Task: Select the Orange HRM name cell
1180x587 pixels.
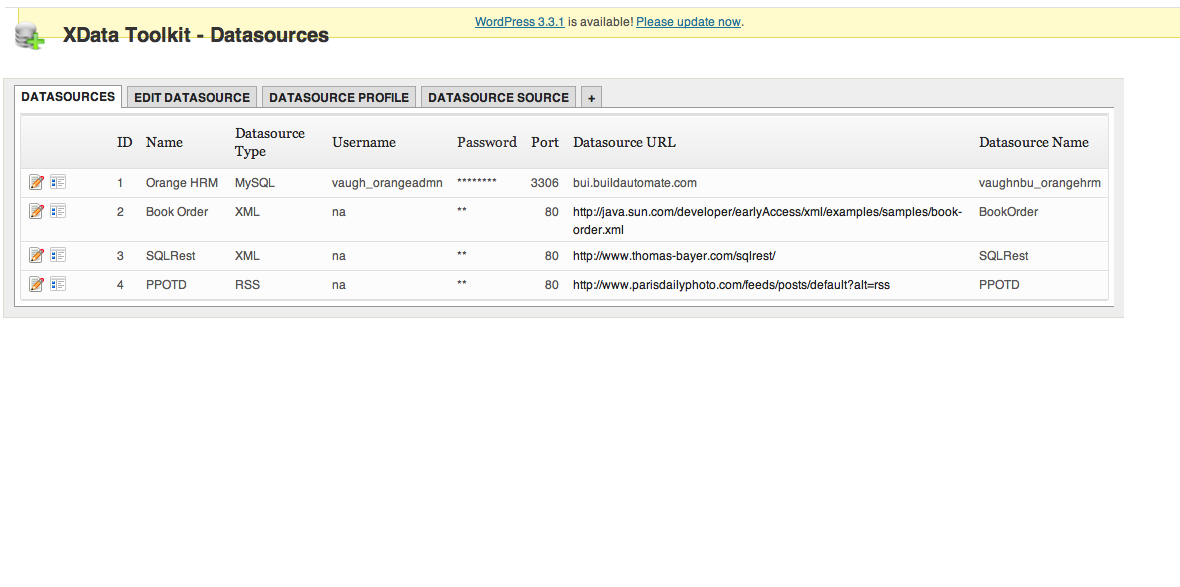Action: [x=182, y=182]
